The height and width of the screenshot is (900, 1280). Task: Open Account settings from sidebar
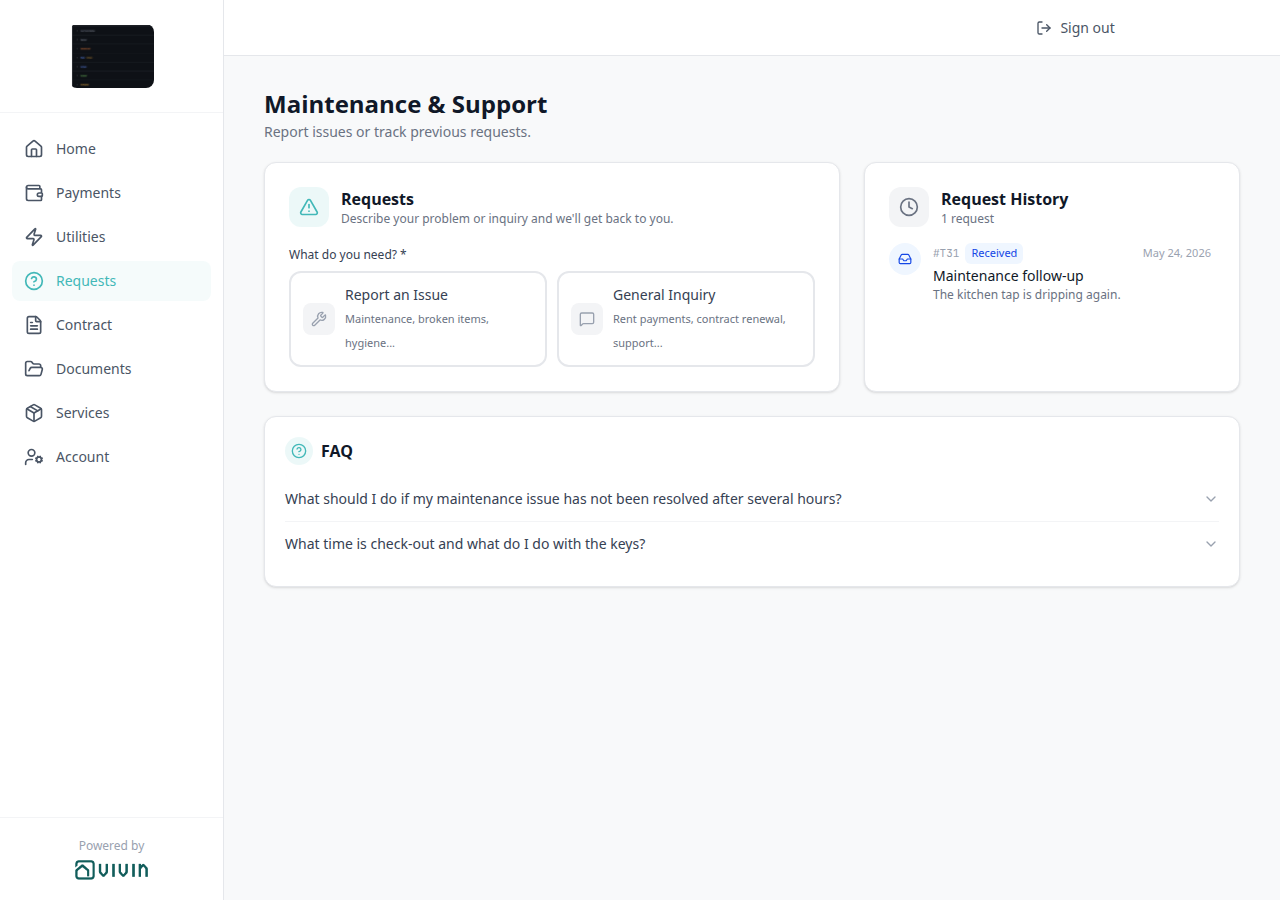click(111, 457)
